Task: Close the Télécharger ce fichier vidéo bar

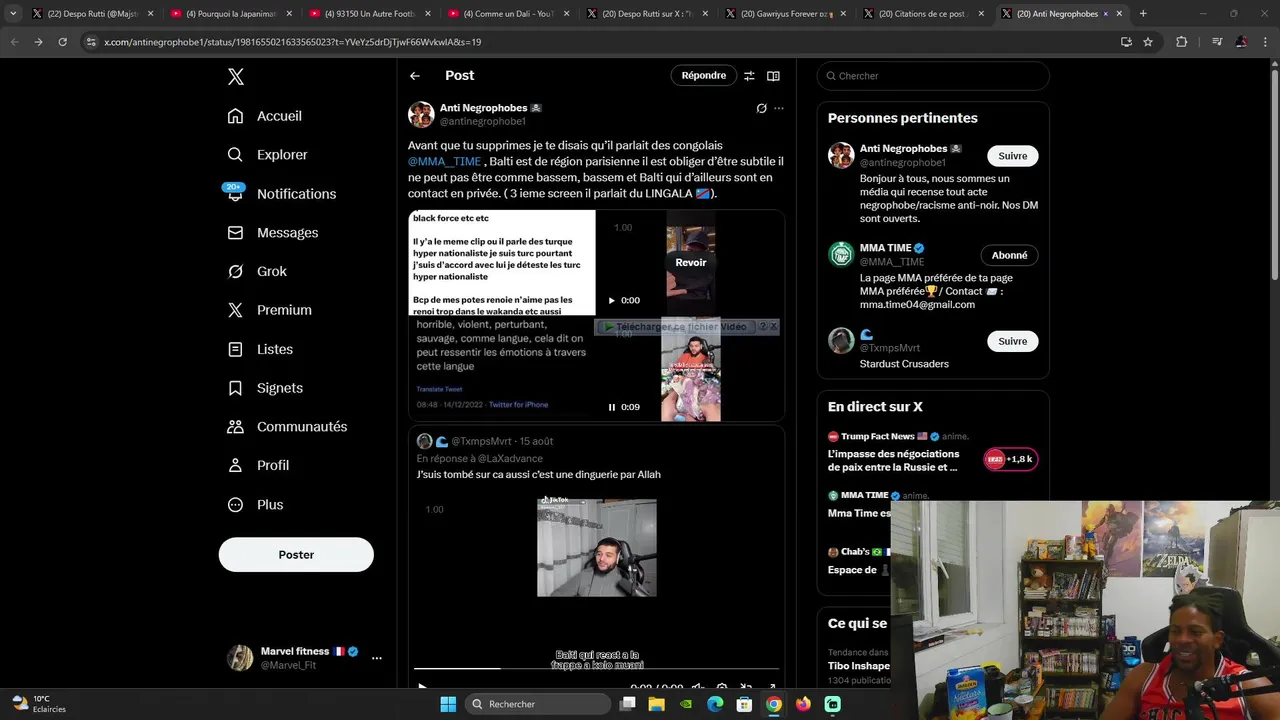Action: click(773, 327)
